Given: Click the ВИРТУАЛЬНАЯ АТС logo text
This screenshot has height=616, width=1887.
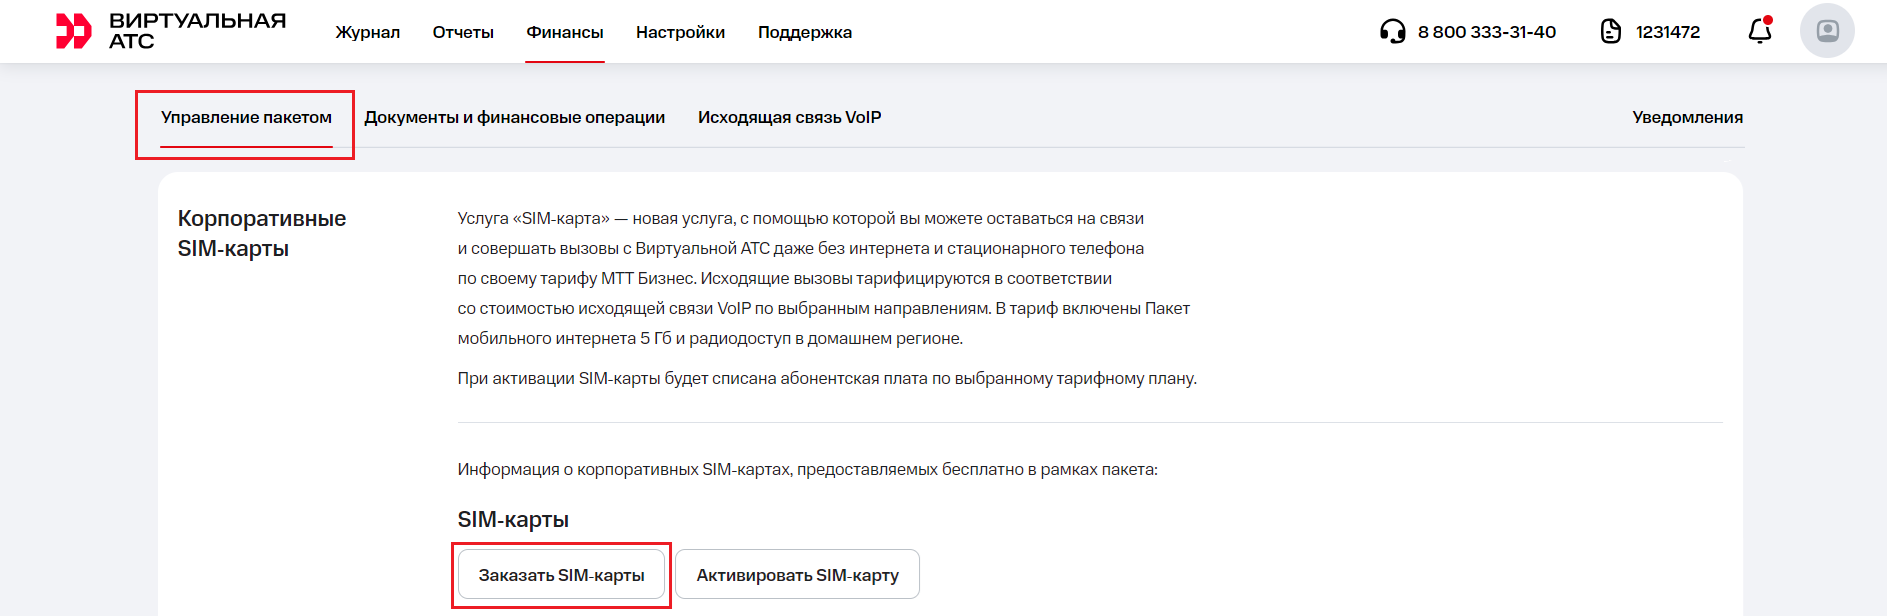Looking at the screenshot, I should 197,31.
